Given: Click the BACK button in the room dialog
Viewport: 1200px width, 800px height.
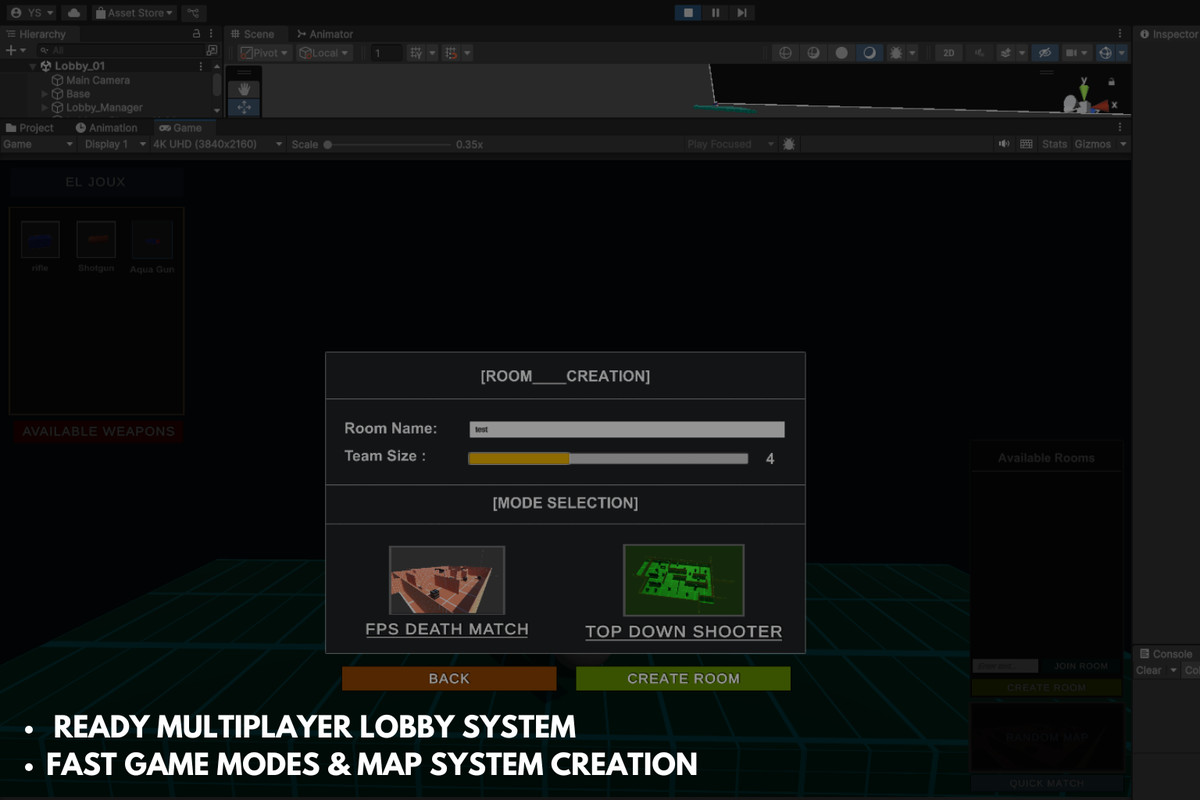Looking at the screenshot, I should click(449, 678).
